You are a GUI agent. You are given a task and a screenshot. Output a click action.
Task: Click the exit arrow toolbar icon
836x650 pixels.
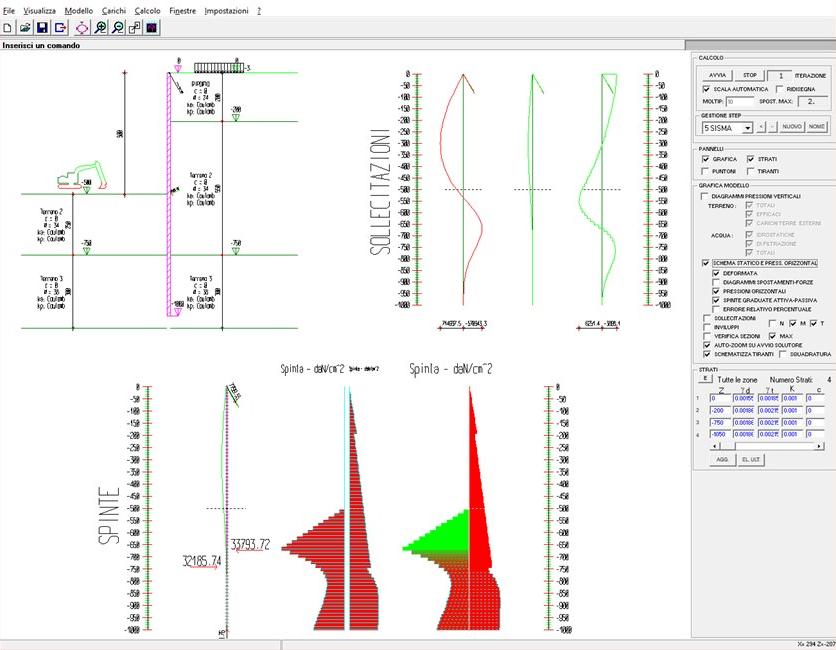[61, 28]
